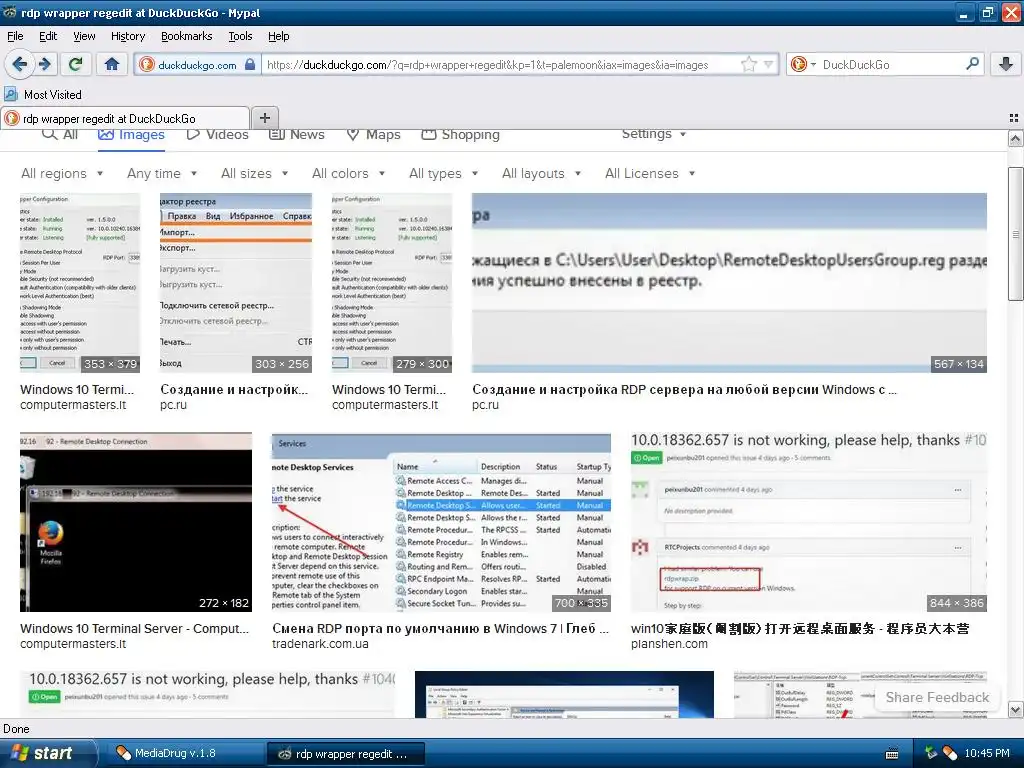The width and height of the screenshot is (1024, 768).
Task: Expand the All layouts filter
Action: (541, 173)
